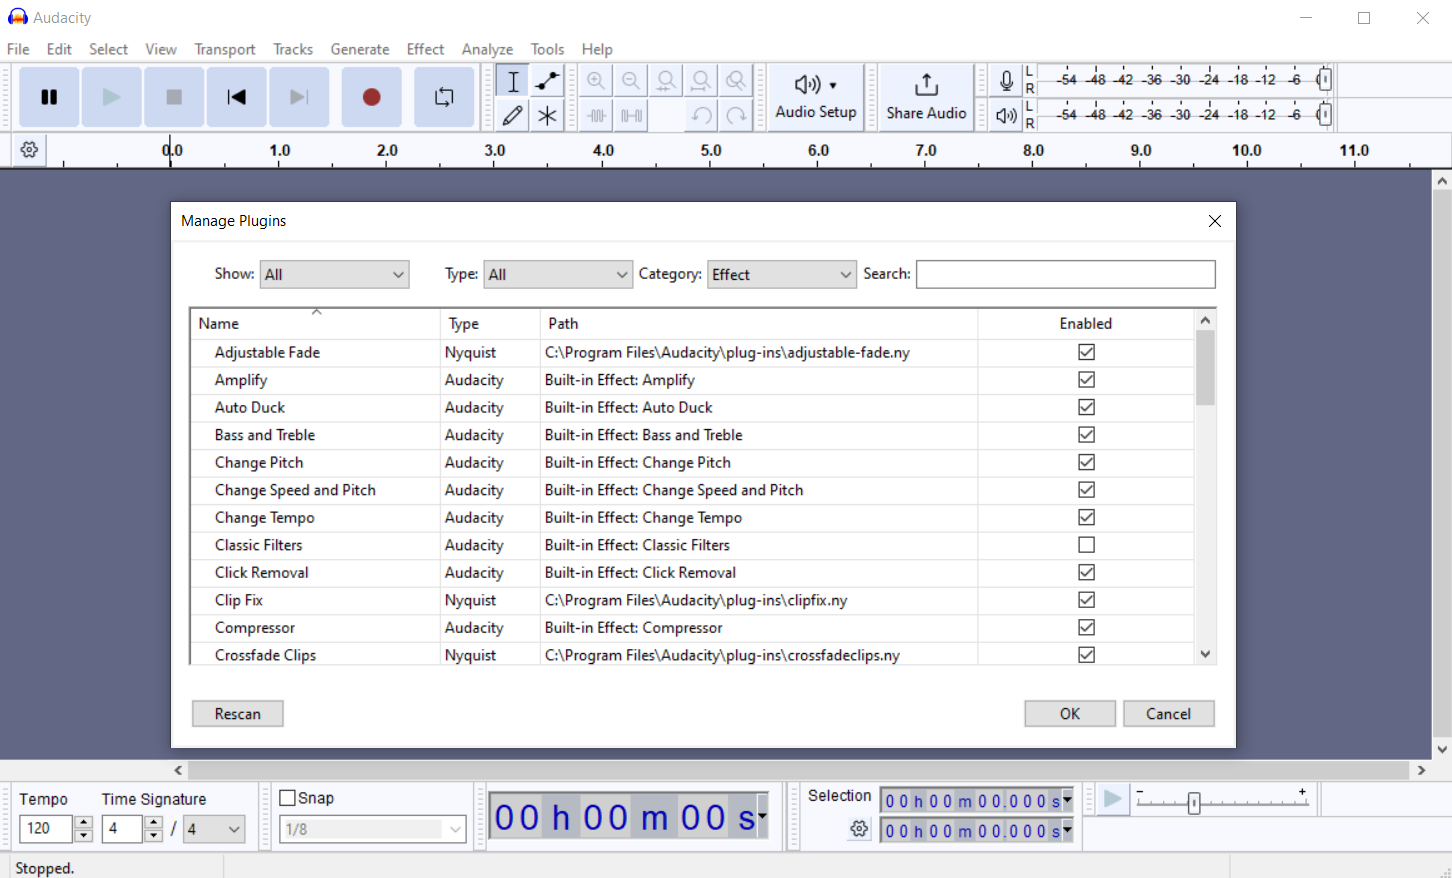The image size is (1452, 878).
Task: Uncheck Enabled box for Change Pitch
Action: (1086, 462)
